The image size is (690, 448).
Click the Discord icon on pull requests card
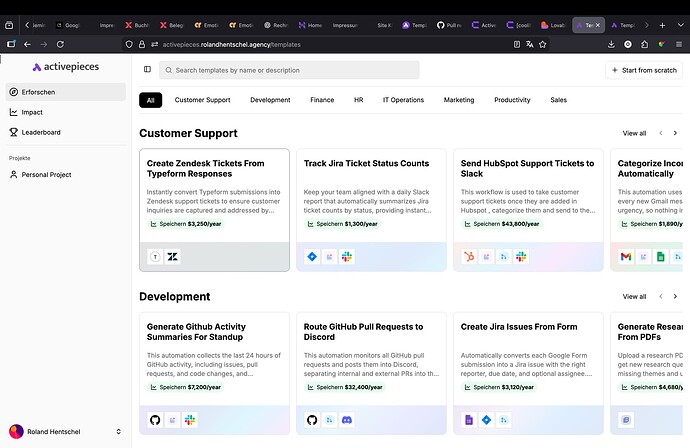tap(346, 420)
